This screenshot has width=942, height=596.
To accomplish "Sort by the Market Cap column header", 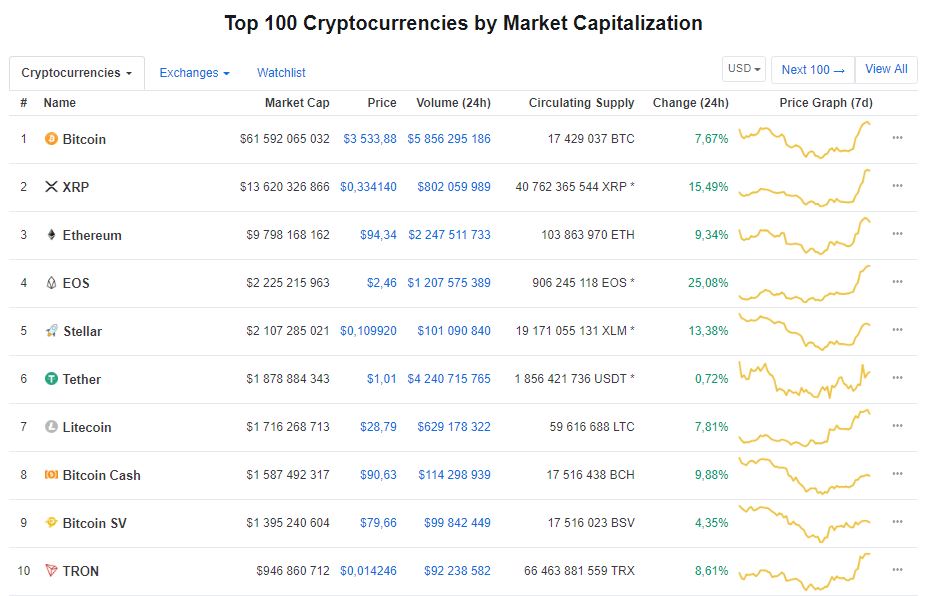I will pyautogui.click(x=297, y=103).
